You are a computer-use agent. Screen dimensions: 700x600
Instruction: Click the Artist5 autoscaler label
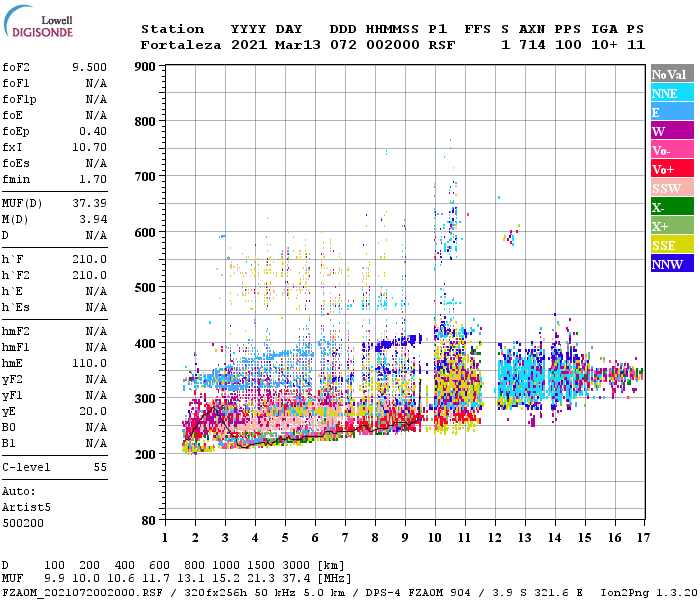pyautogui.click(x=26, y=507)
